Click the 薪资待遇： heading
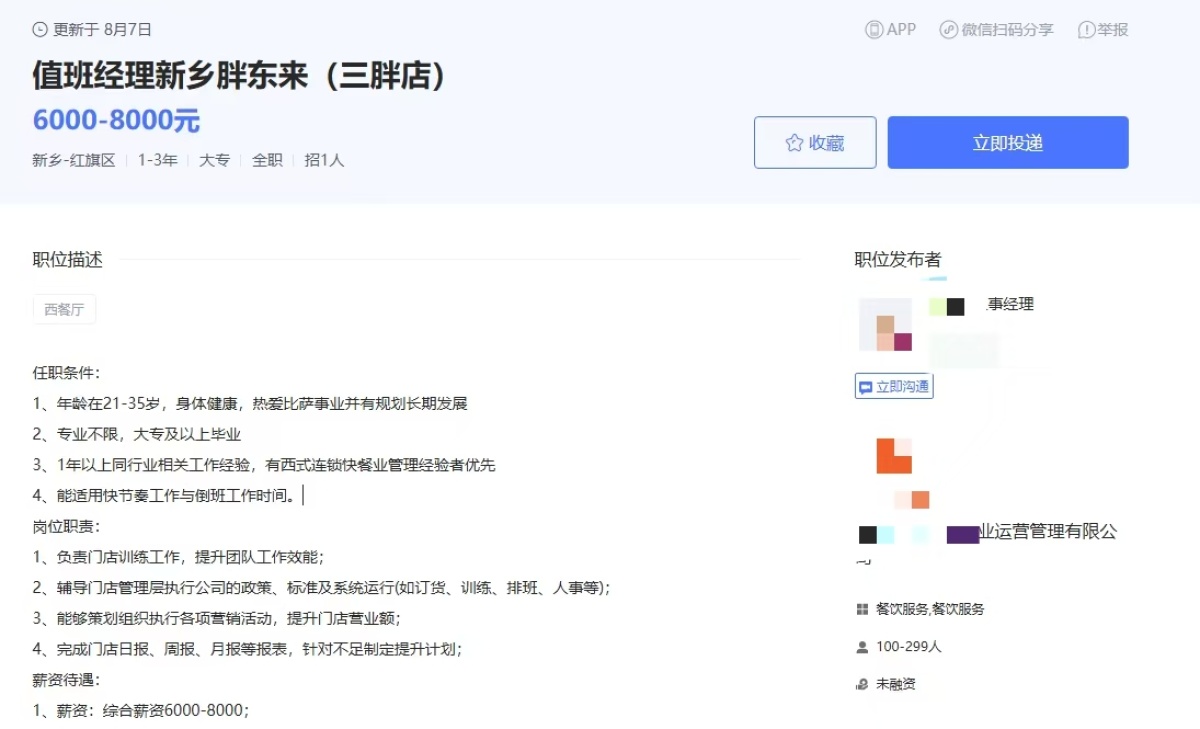1200x729 pixels. point(67,680)
